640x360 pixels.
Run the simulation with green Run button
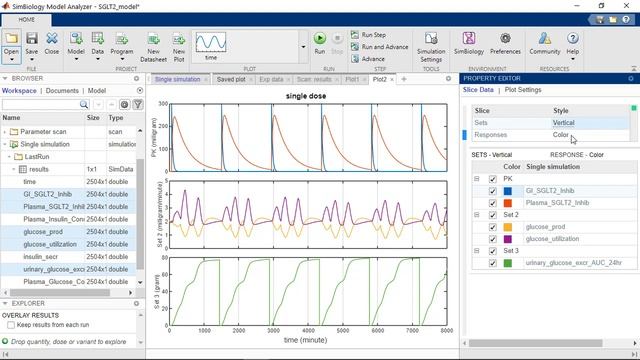[x=320, y=38]
